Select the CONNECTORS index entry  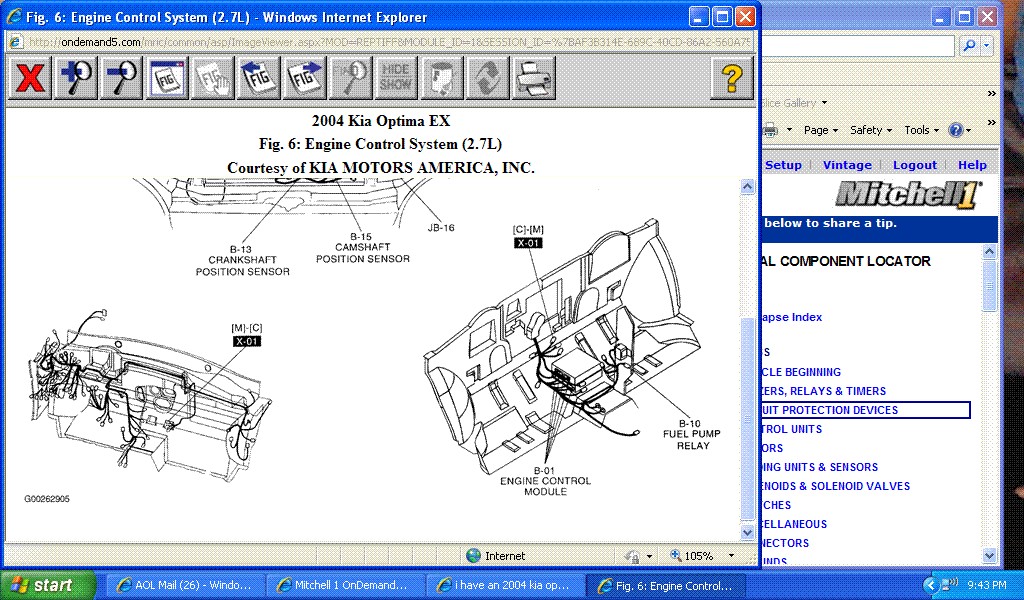785,543
